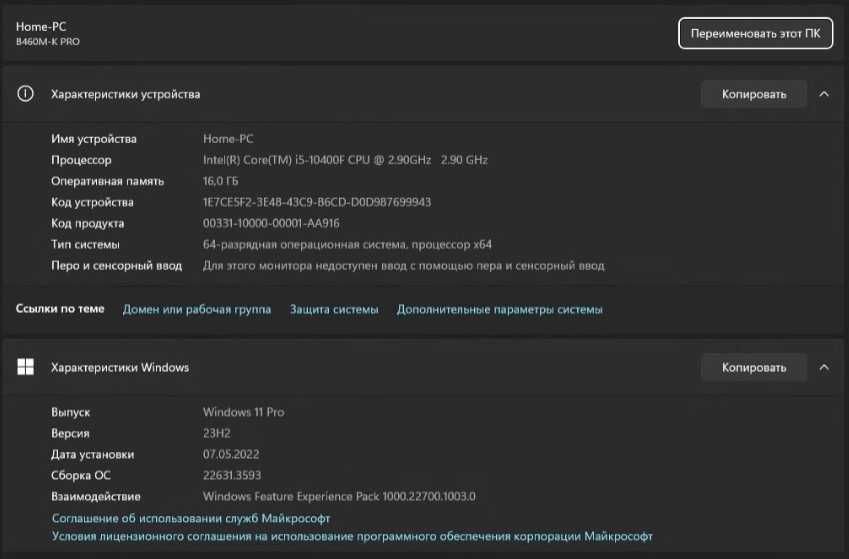Collapse the Характеристики устройства section chevron
Image resolution: width=849 pixels, height=559 pixels.
coord(824,94)
